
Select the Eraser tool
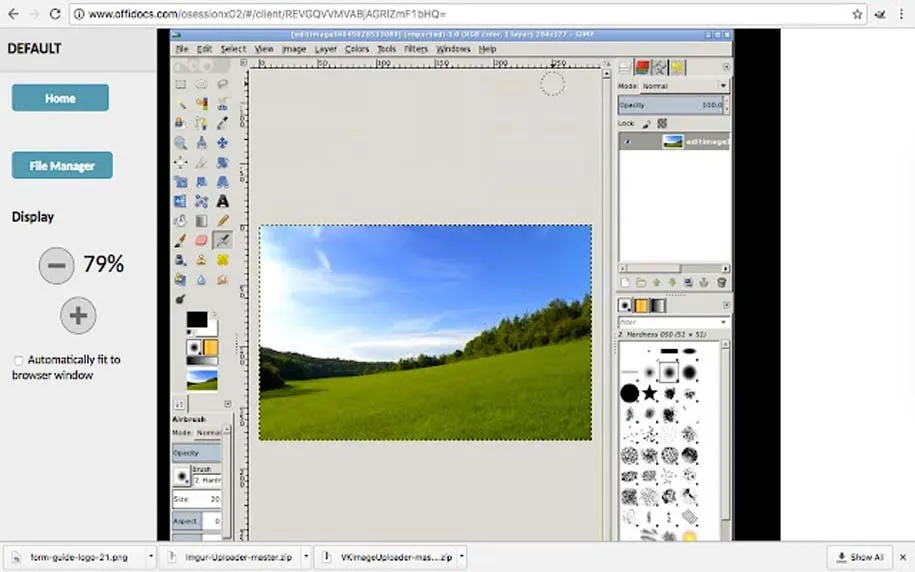201,240
